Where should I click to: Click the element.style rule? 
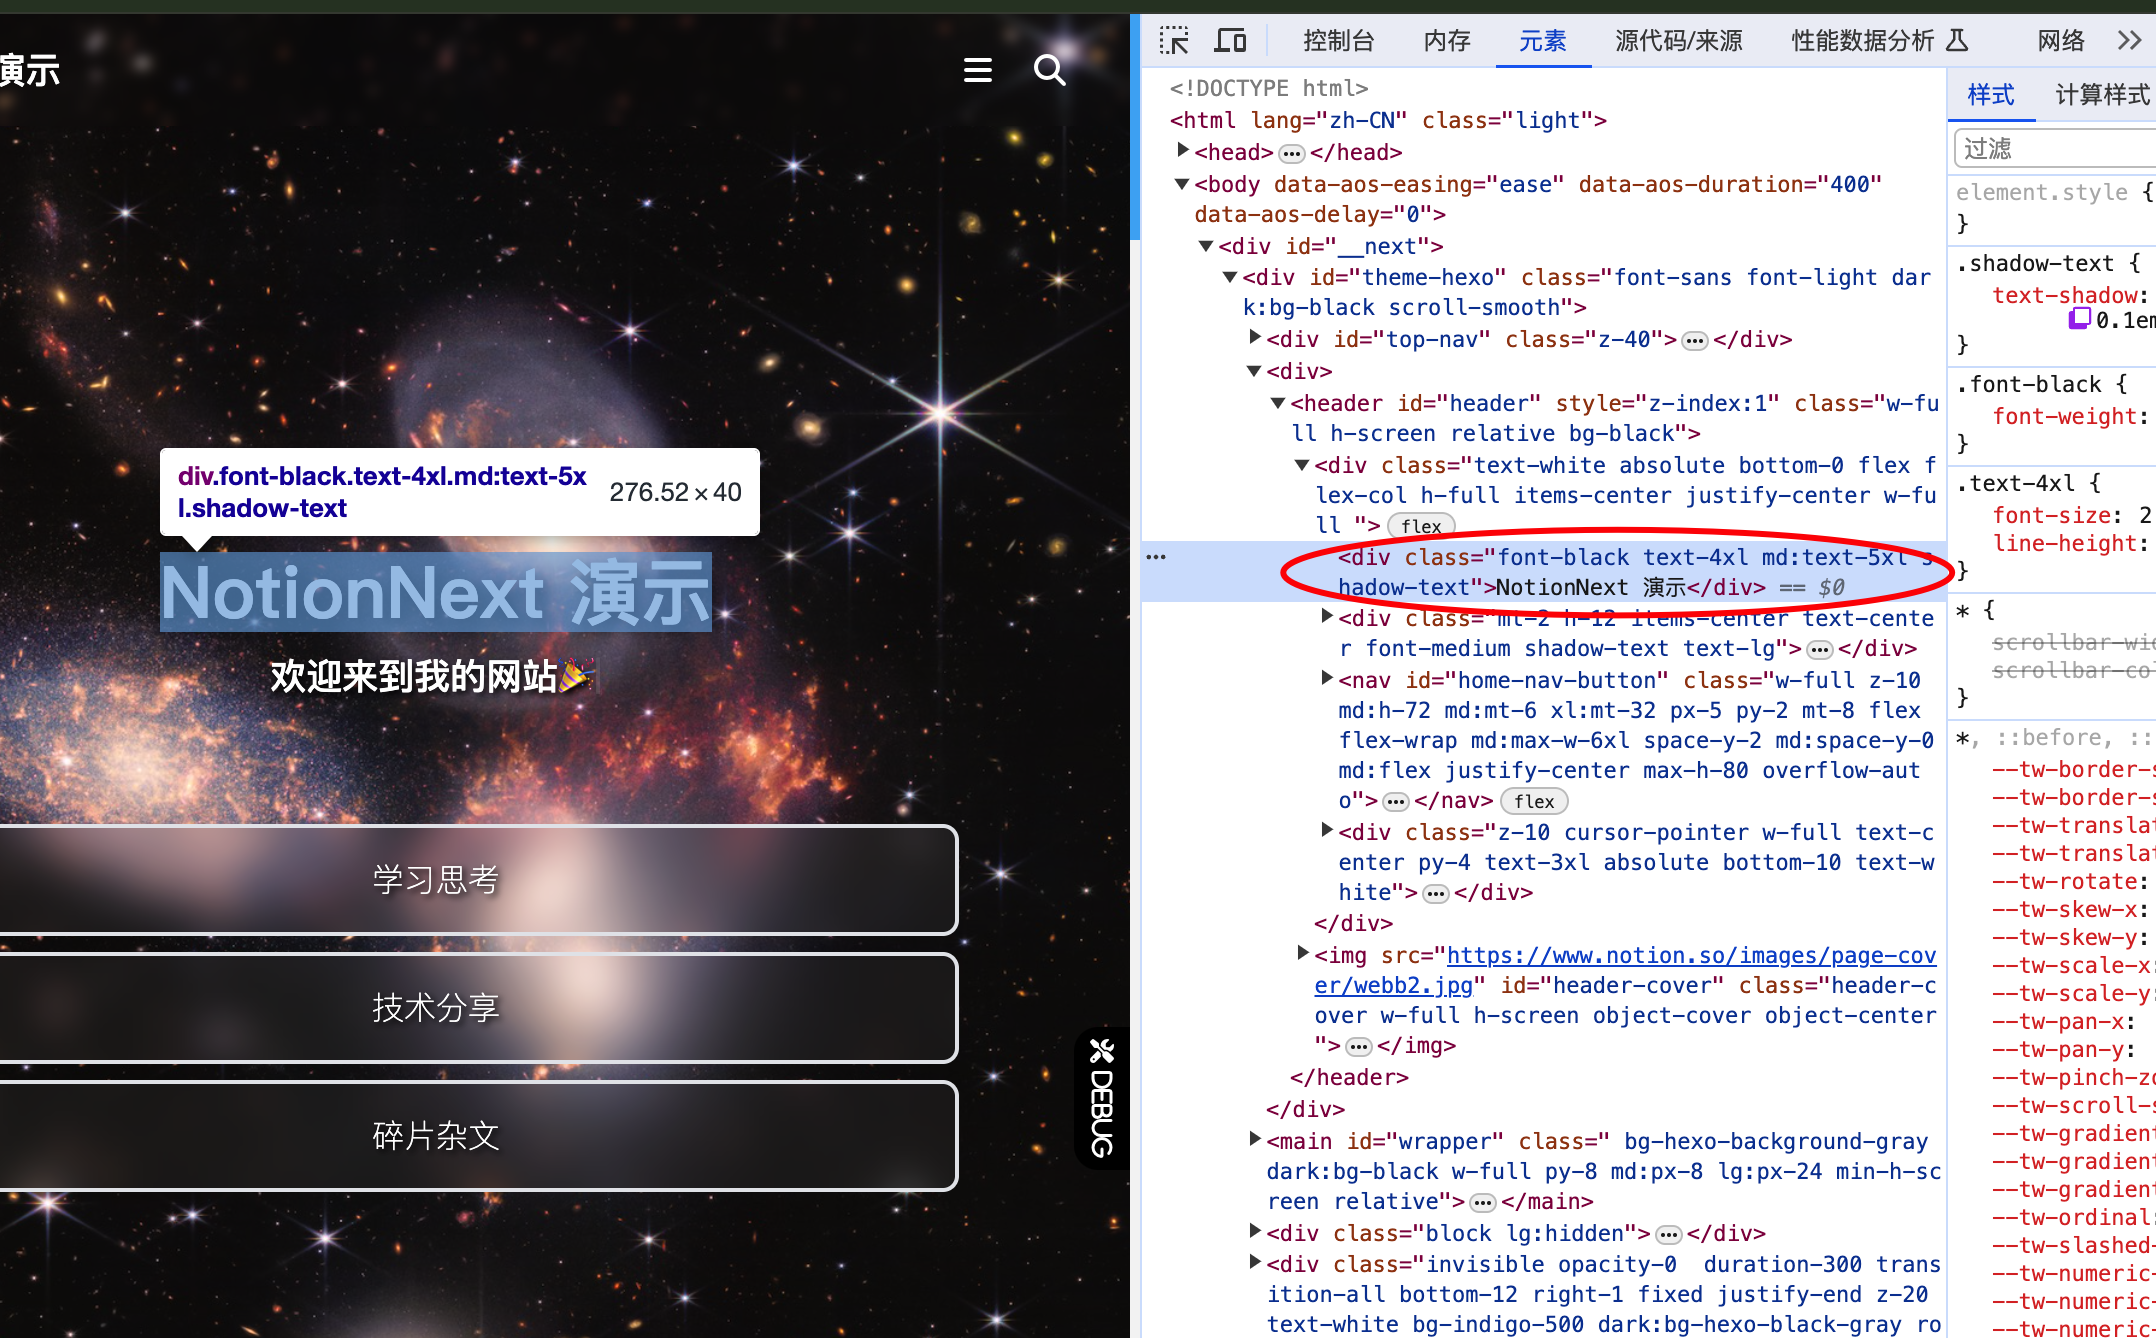(2042, 193)
